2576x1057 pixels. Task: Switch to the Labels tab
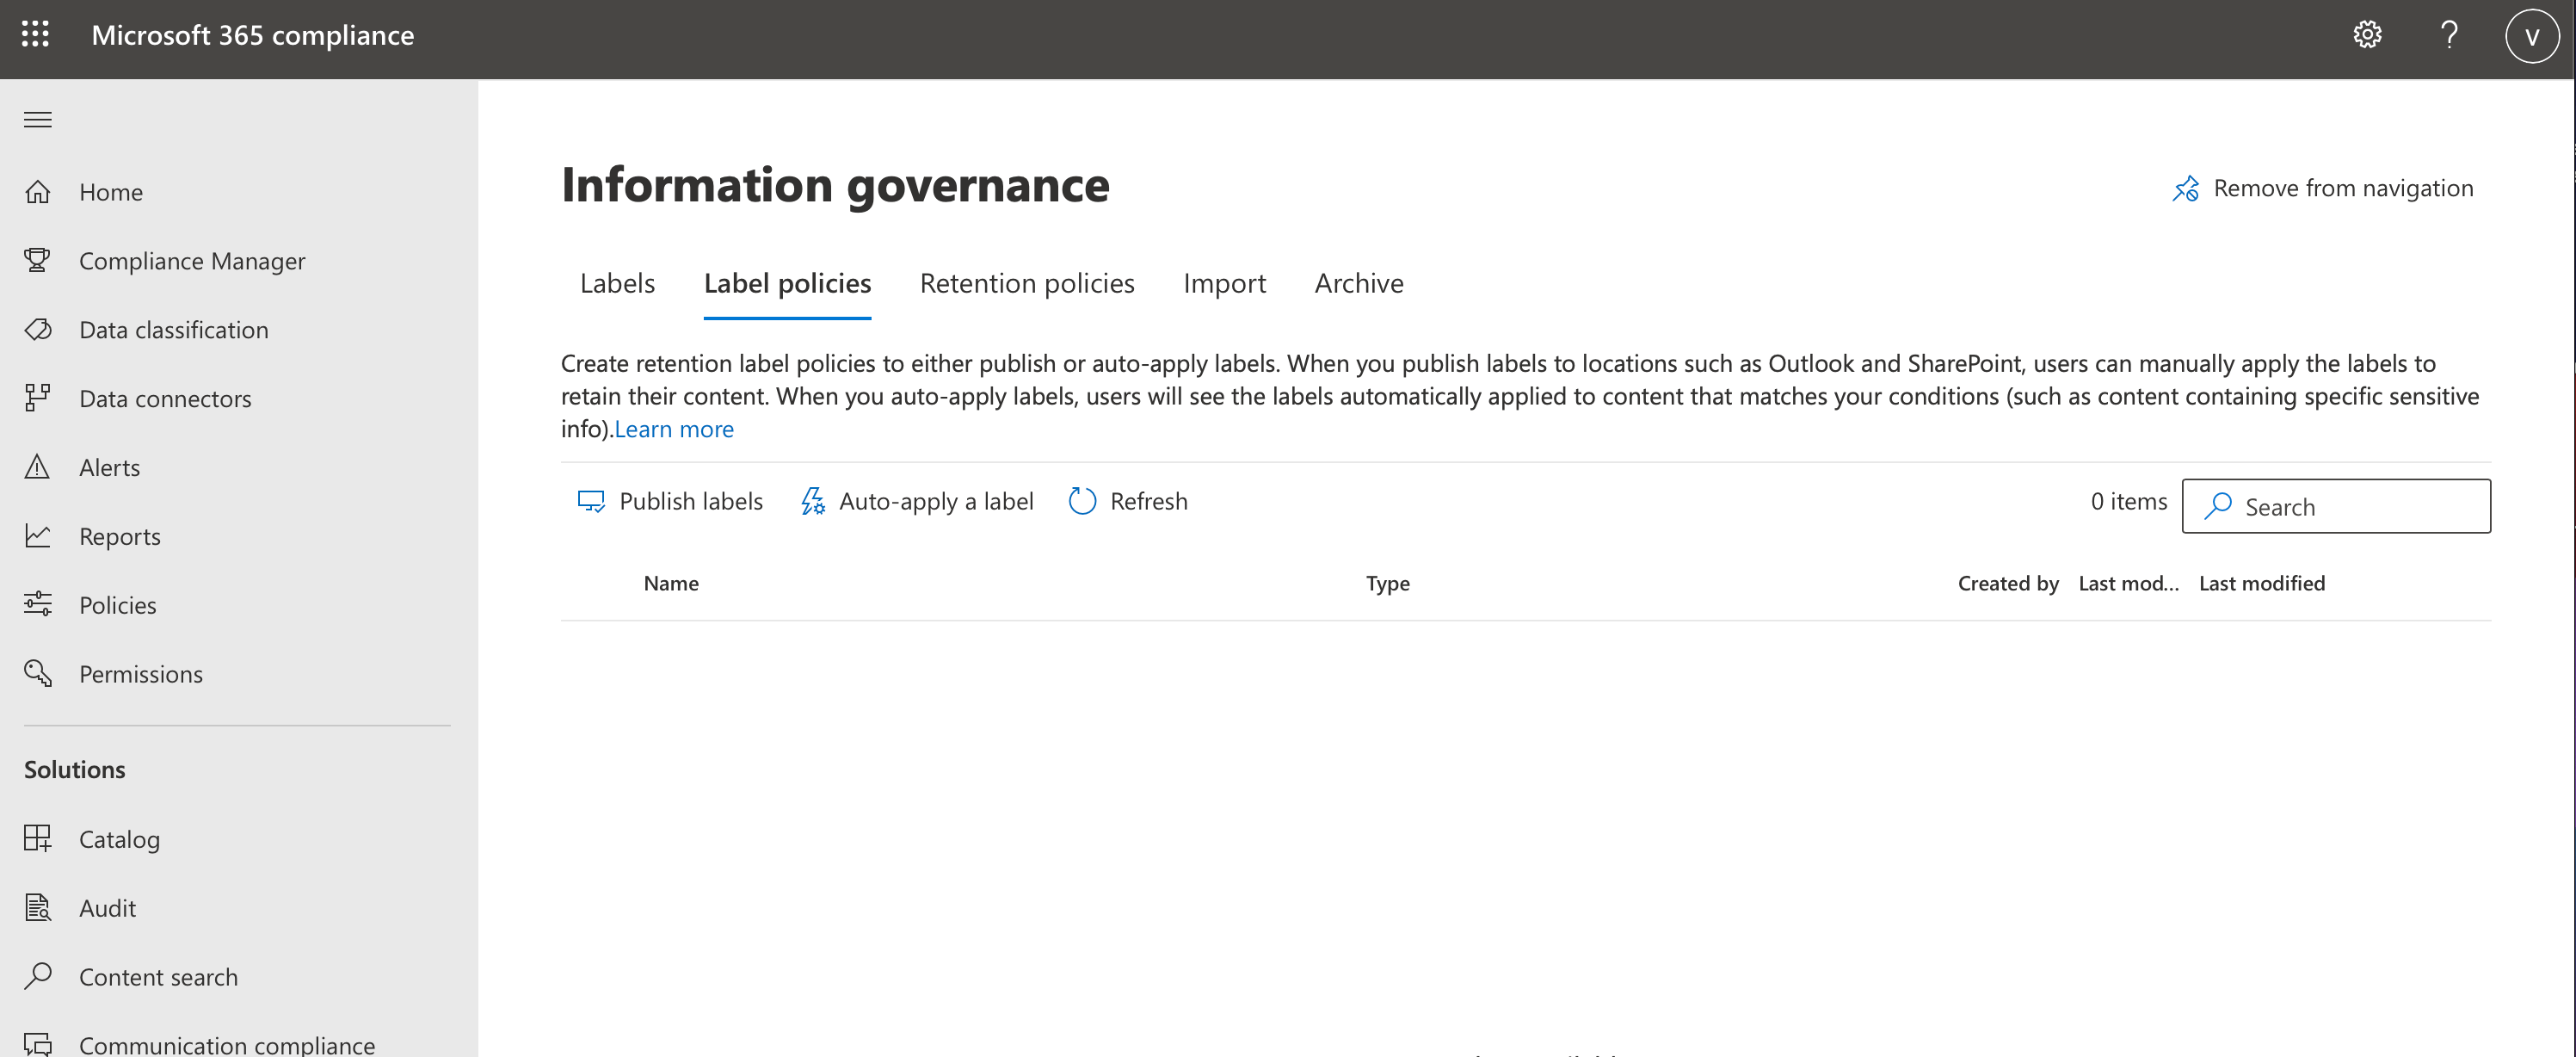(x=617, y=284)
